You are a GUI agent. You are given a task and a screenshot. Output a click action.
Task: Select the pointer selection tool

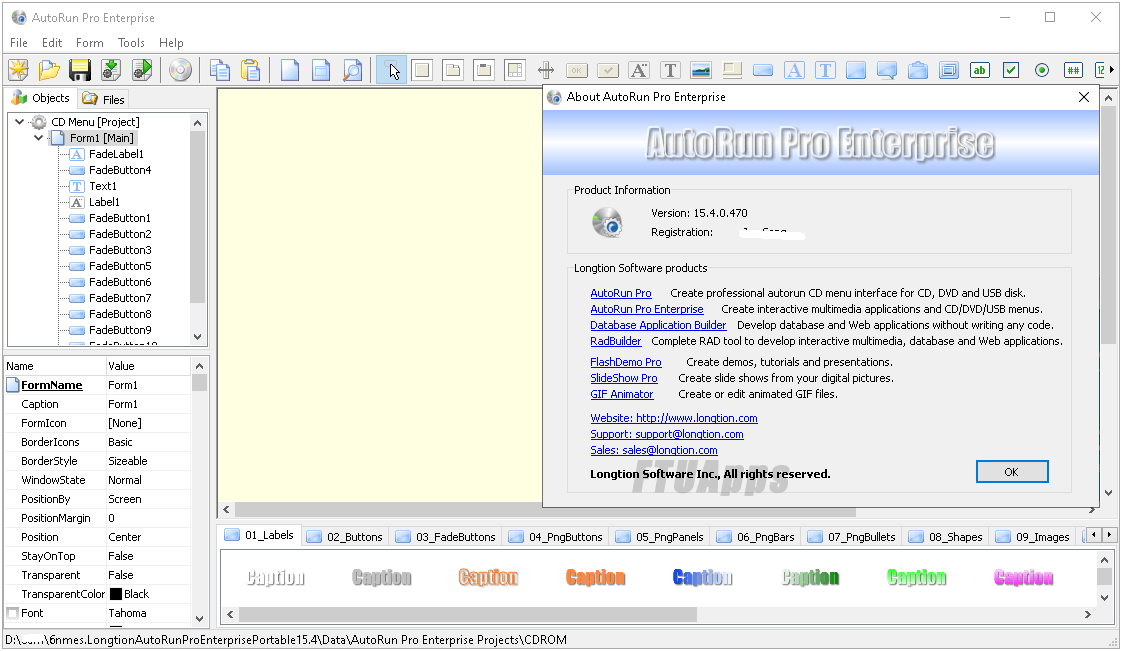[391, 70]
